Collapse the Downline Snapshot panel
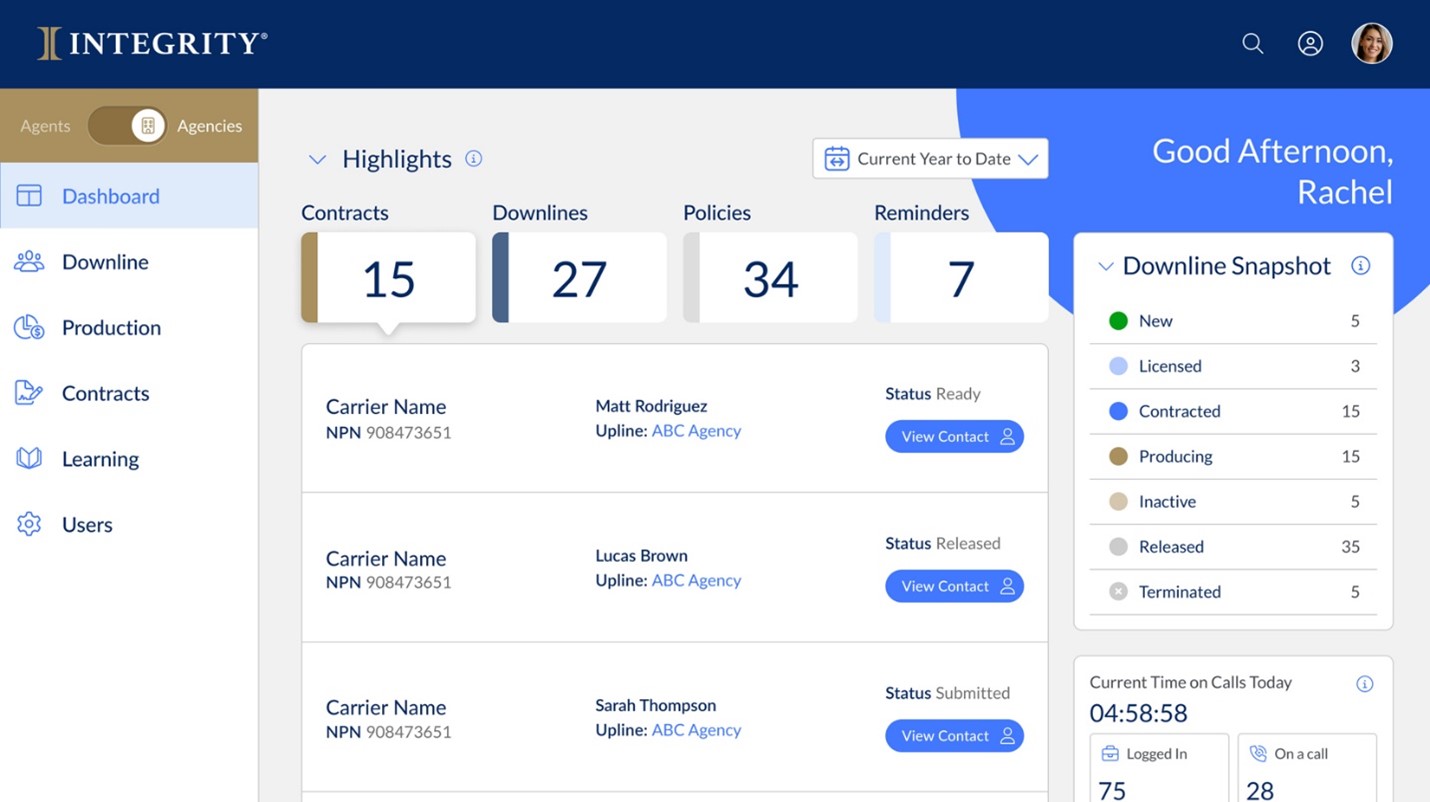Screen dimensions: 1430x802 (1106, 266)
